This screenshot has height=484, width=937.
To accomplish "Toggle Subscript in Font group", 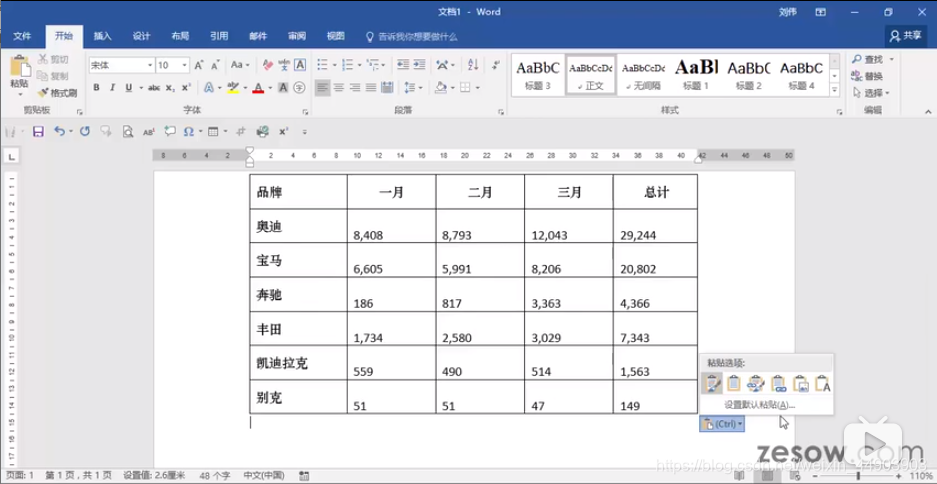I will coord(170,87).
